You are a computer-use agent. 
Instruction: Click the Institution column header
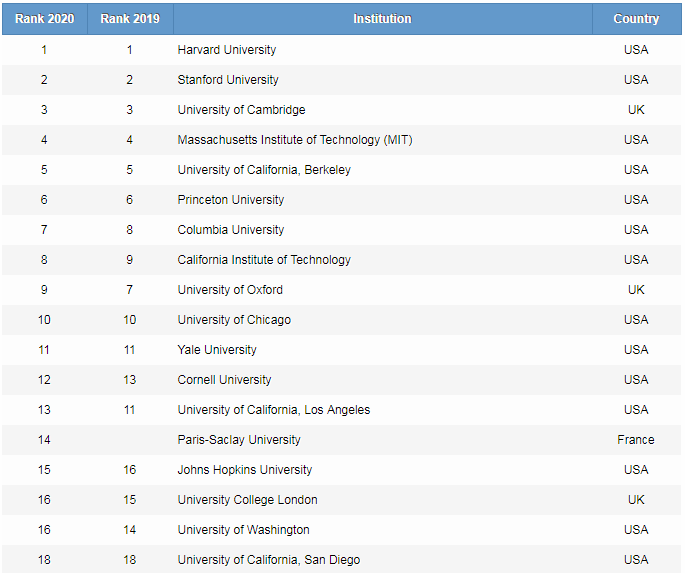tap(382, 19)
